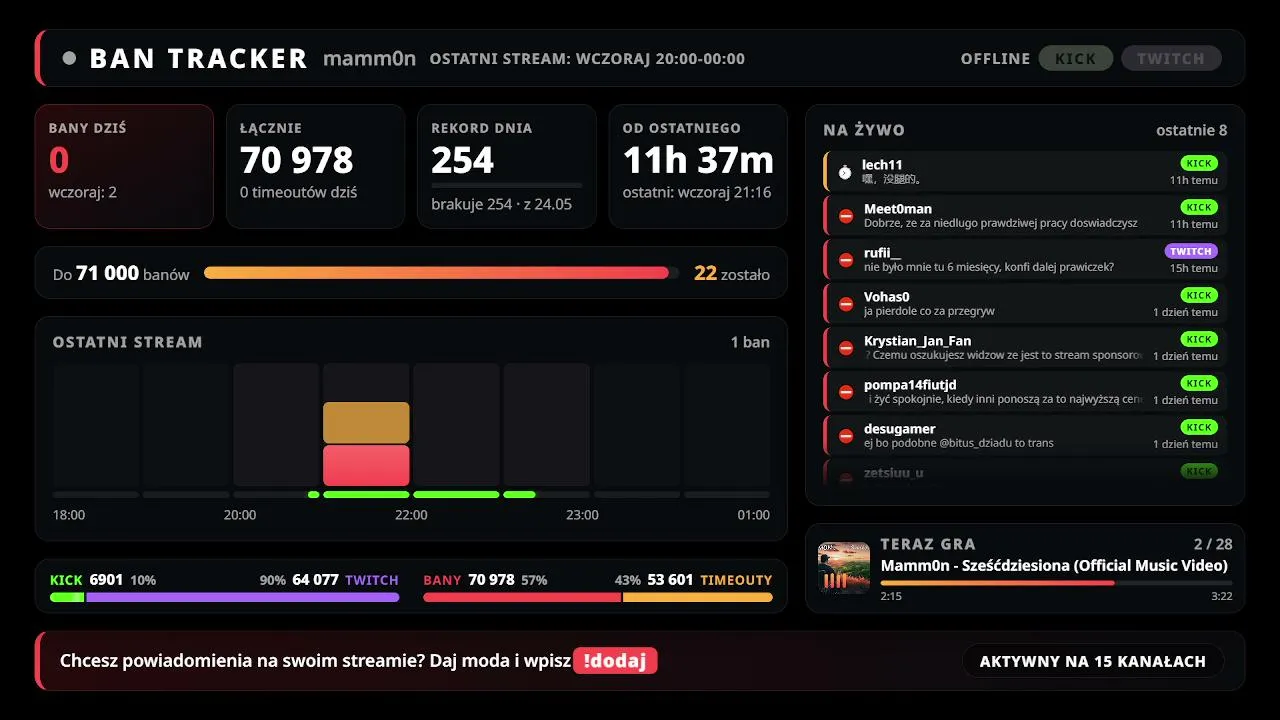Click the KICK badge on Vohas0 row

[x=1199, y=295]
